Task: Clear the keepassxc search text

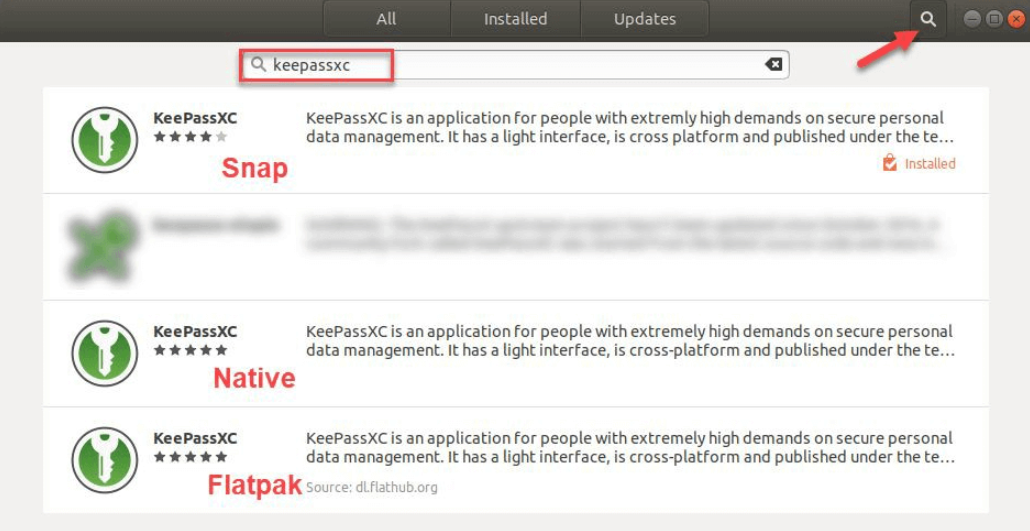Action: [773, 65]
